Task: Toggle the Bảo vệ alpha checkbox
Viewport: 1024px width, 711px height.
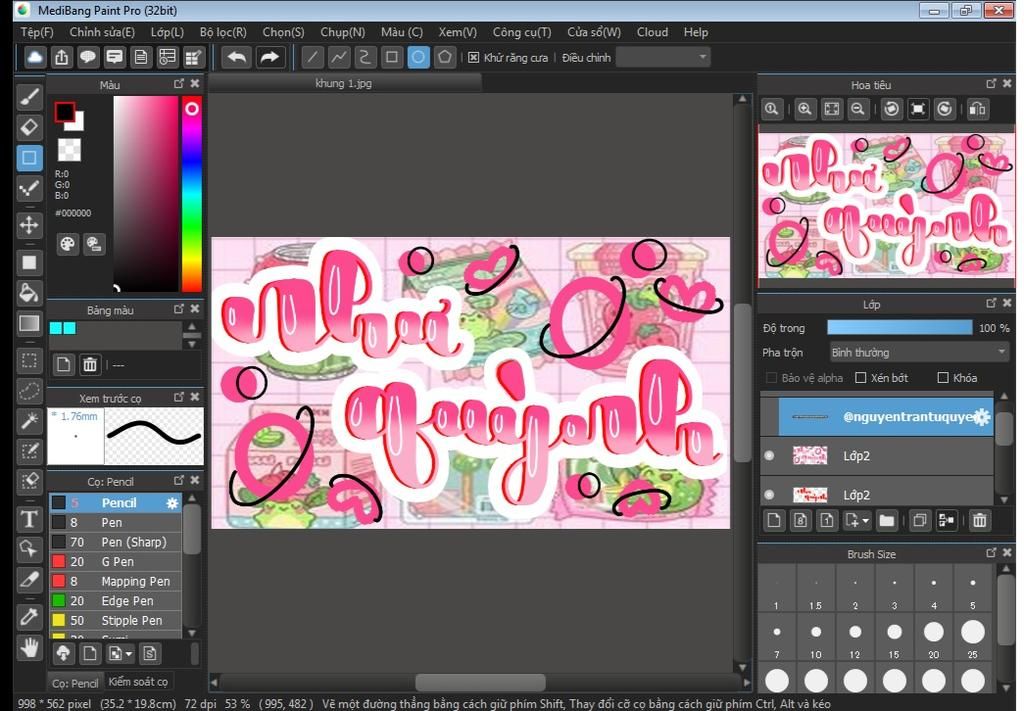Action: [771, 378]
